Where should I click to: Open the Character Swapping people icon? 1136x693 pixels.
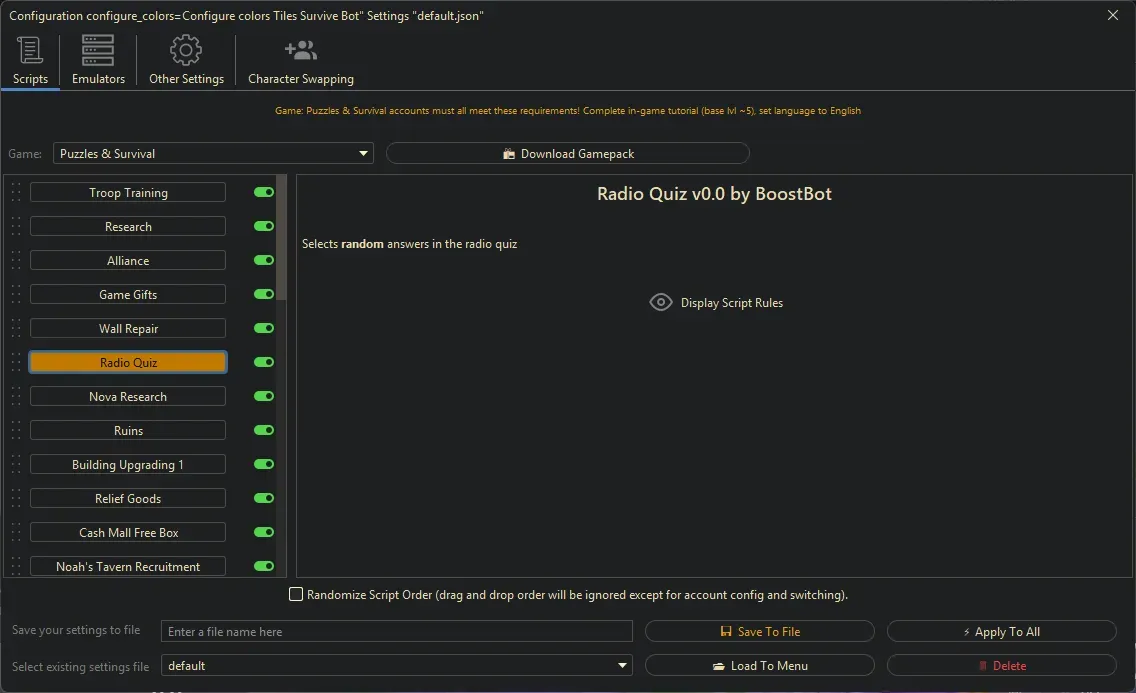click(300, 50)
